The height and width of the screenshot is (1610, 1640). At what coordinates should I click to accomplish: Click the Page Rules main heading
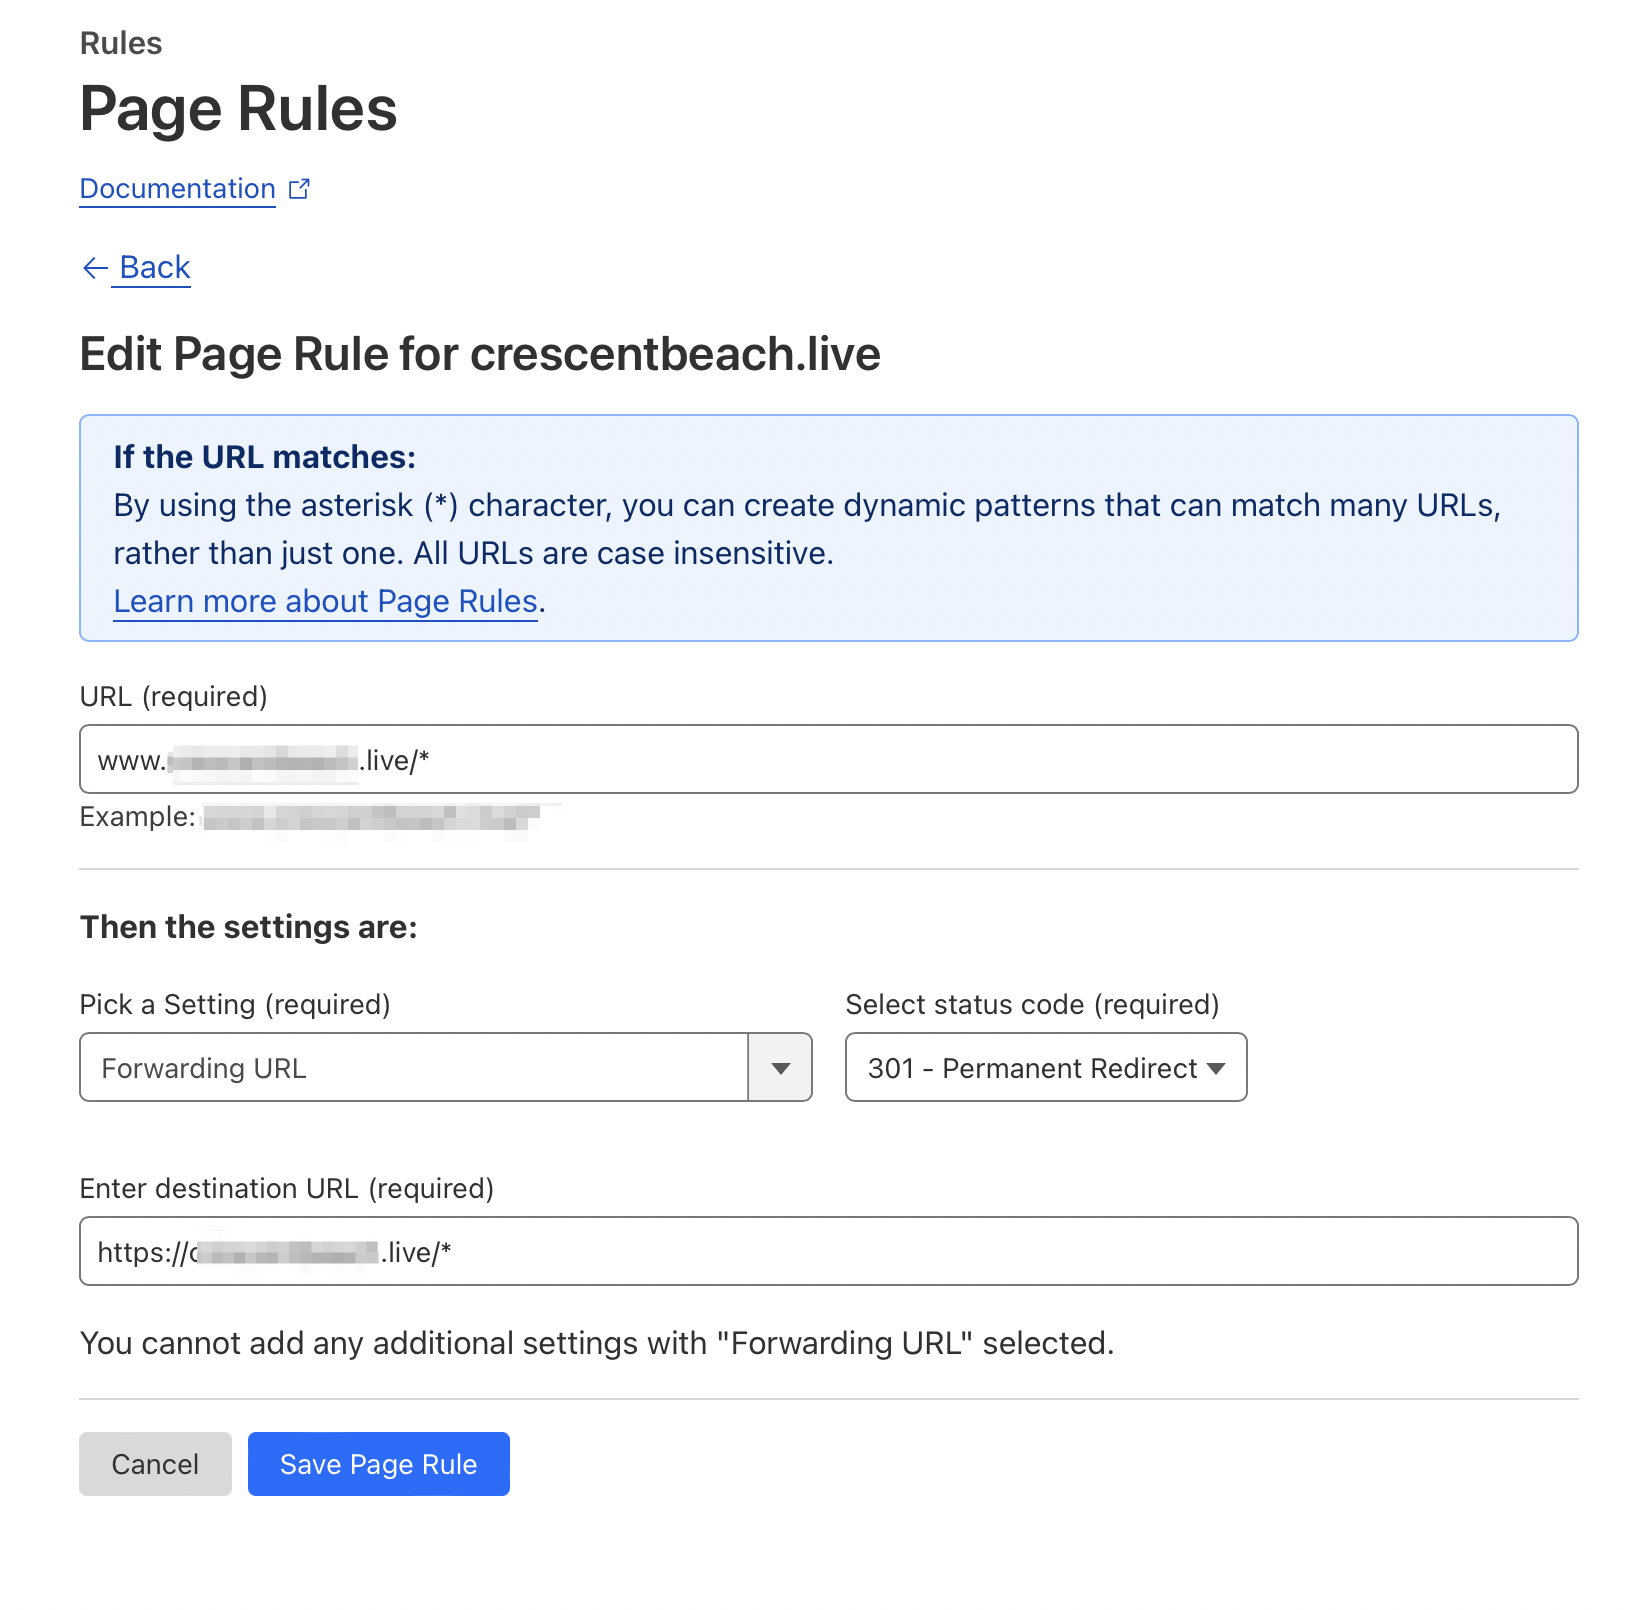238,109
